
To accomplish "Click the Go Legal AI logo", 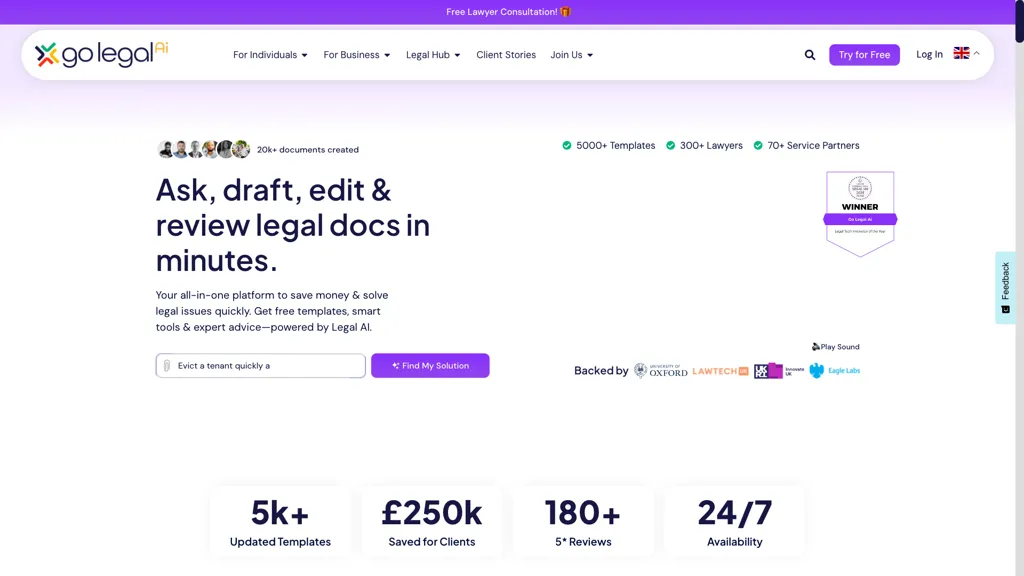I will [101, 54].
